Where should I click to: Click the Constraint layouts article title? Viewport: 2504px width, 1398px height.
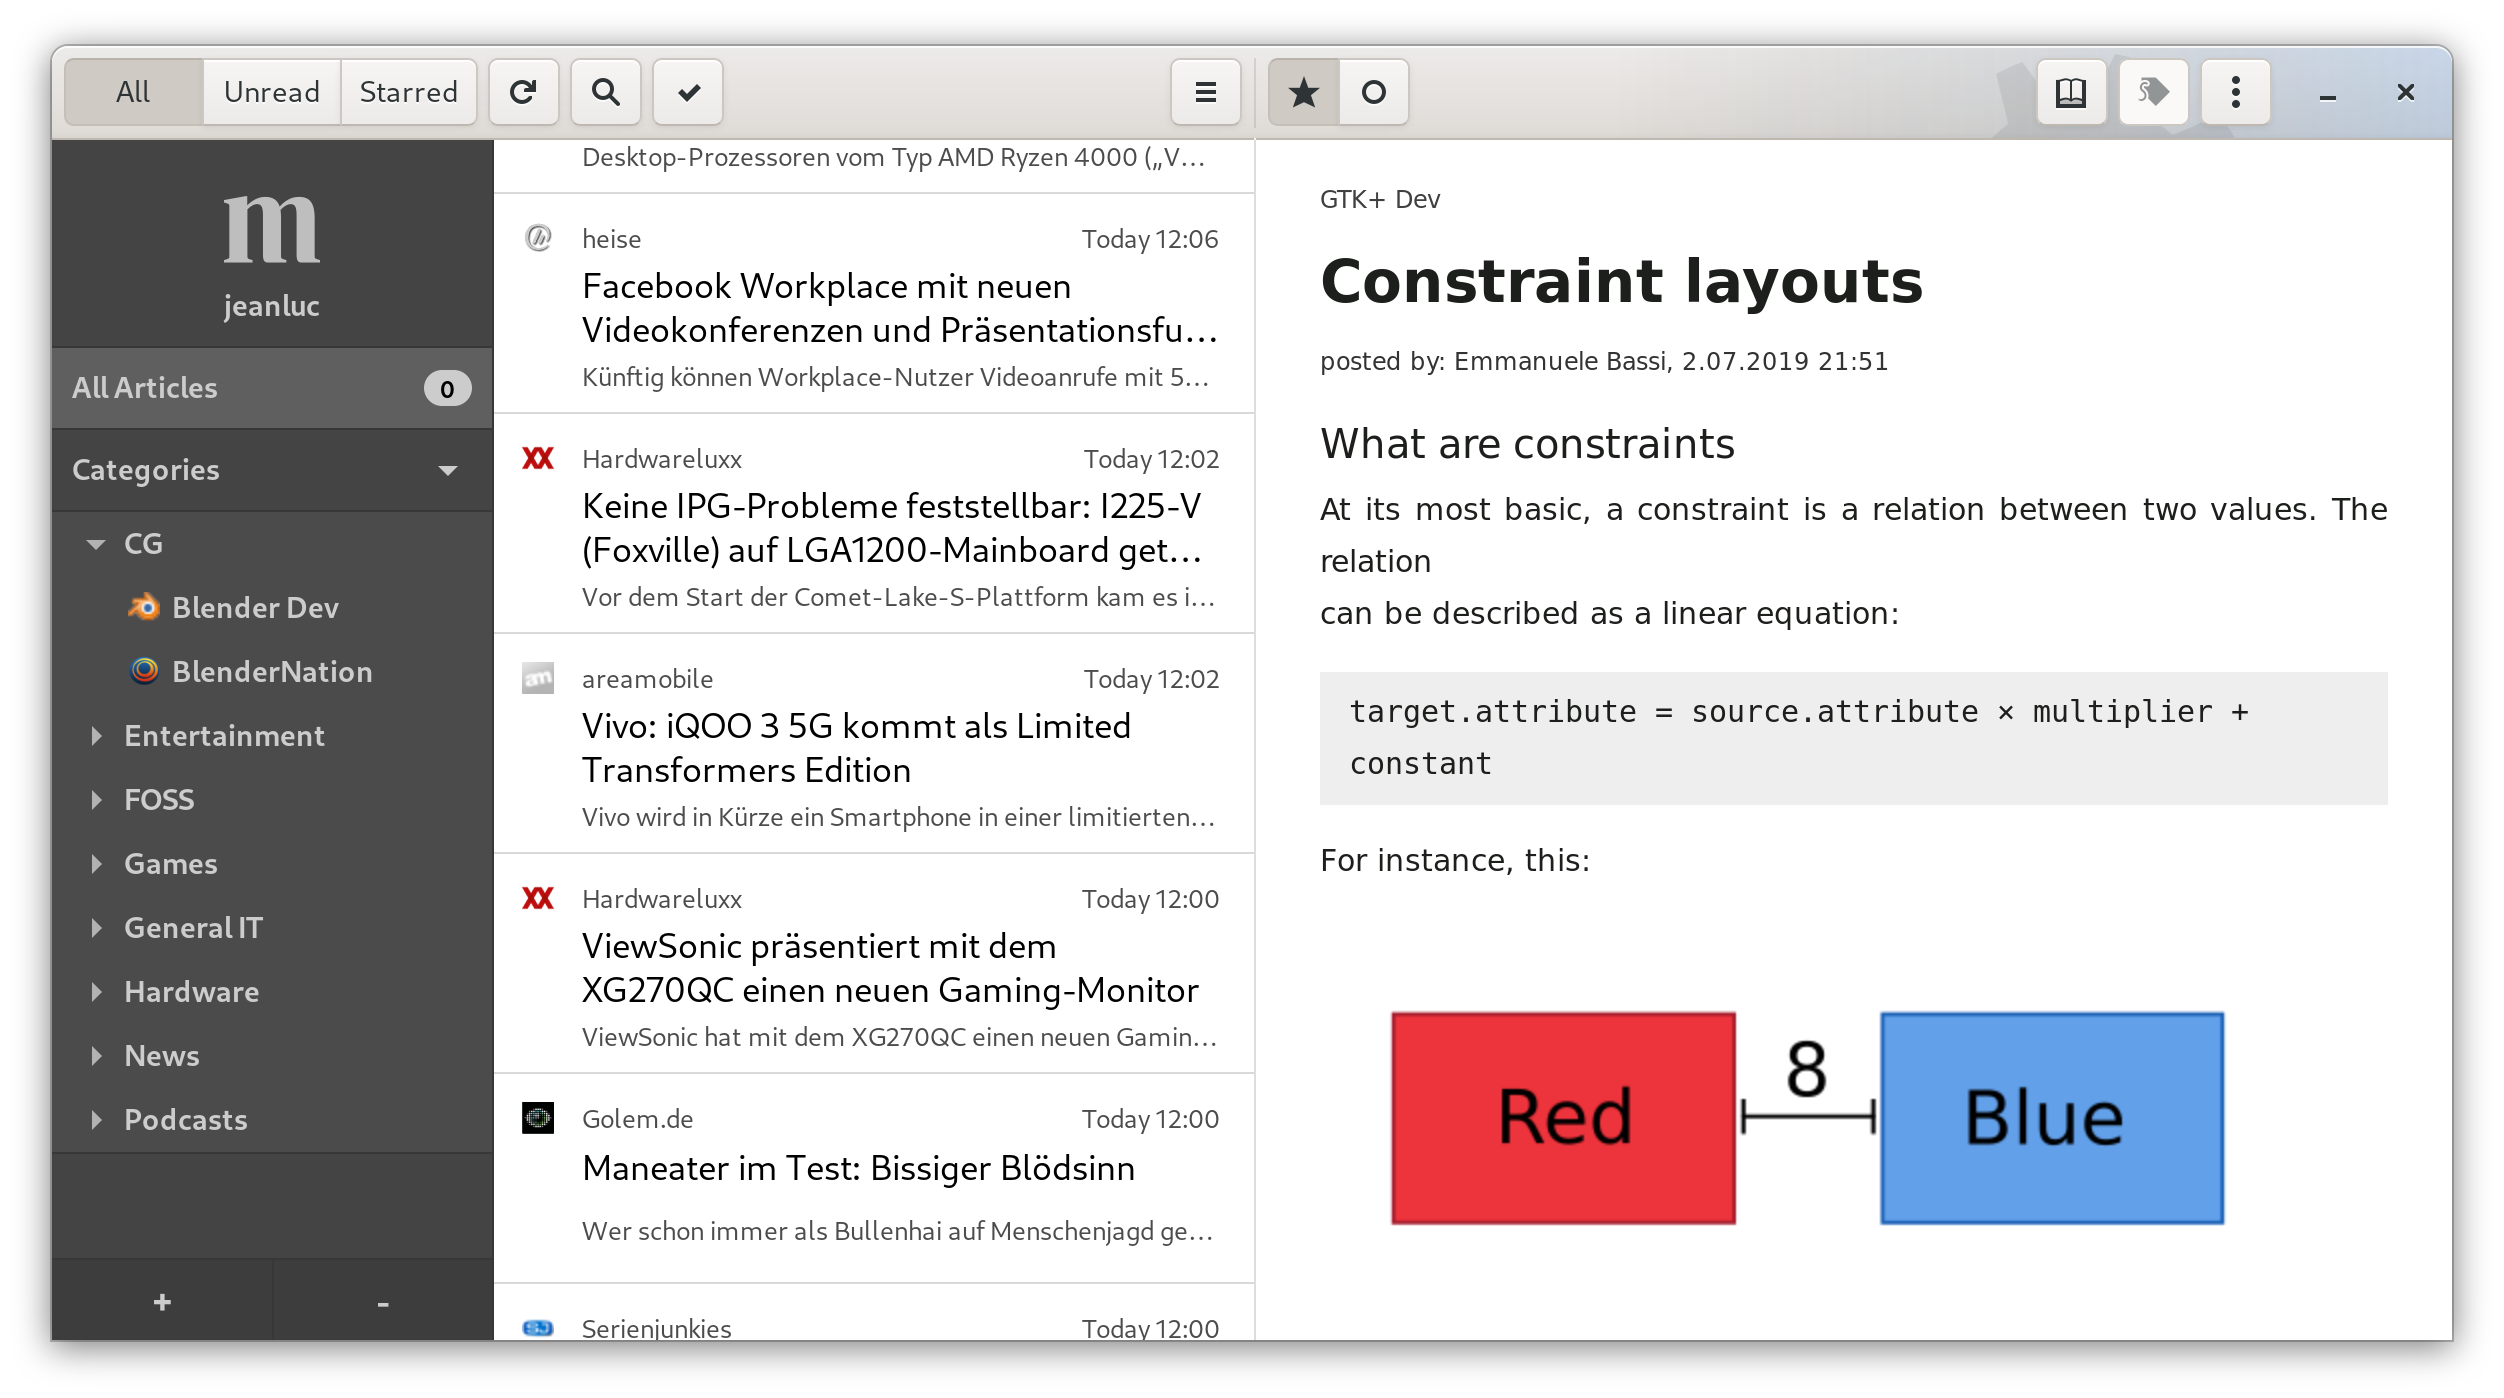click(1621, 281)
